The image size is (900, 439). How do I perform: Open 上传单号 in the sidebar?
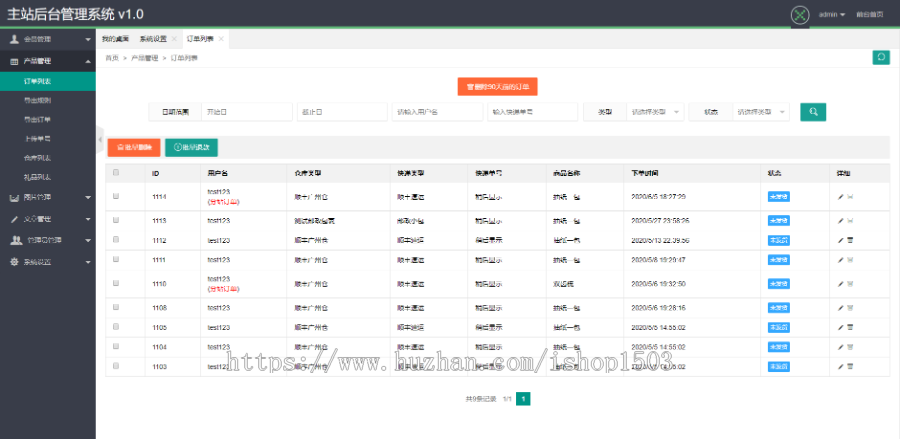click(48, 138)
